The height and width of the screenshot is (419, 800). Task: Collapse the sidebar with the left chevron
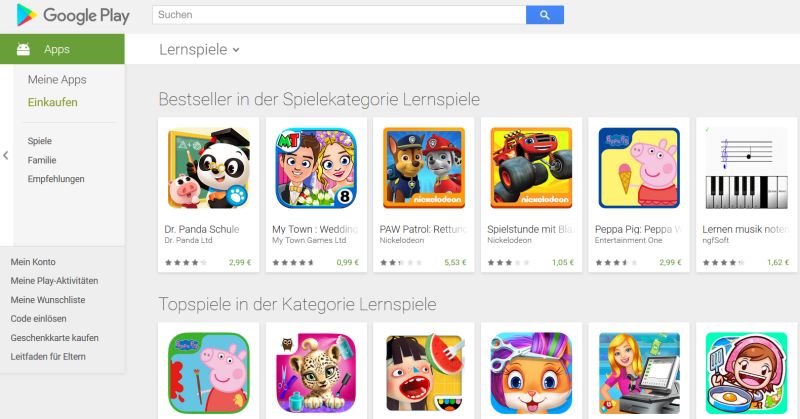[6, 155]
